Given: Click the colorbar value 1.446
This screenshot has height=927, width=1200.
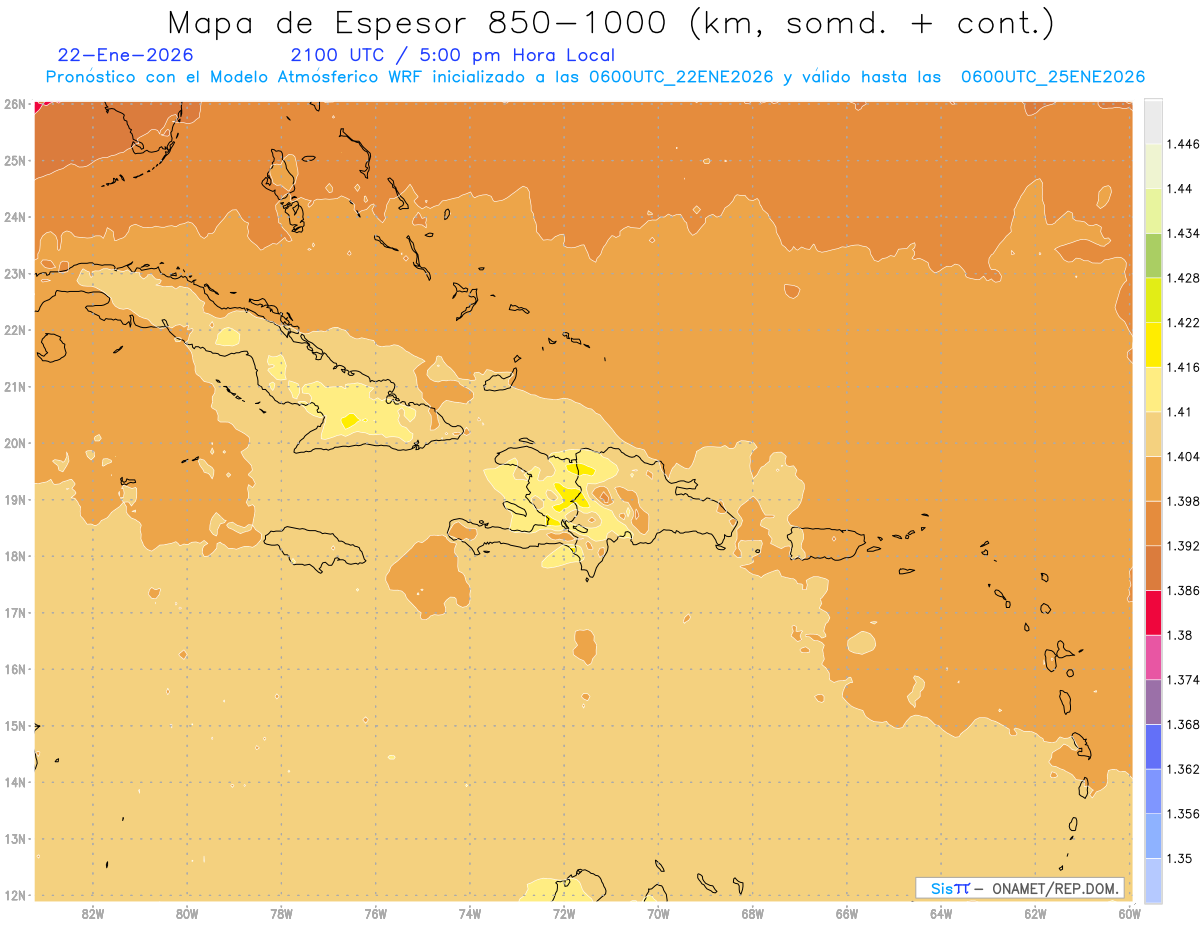Looking at the screenshot, I should tap(1183, 144).
